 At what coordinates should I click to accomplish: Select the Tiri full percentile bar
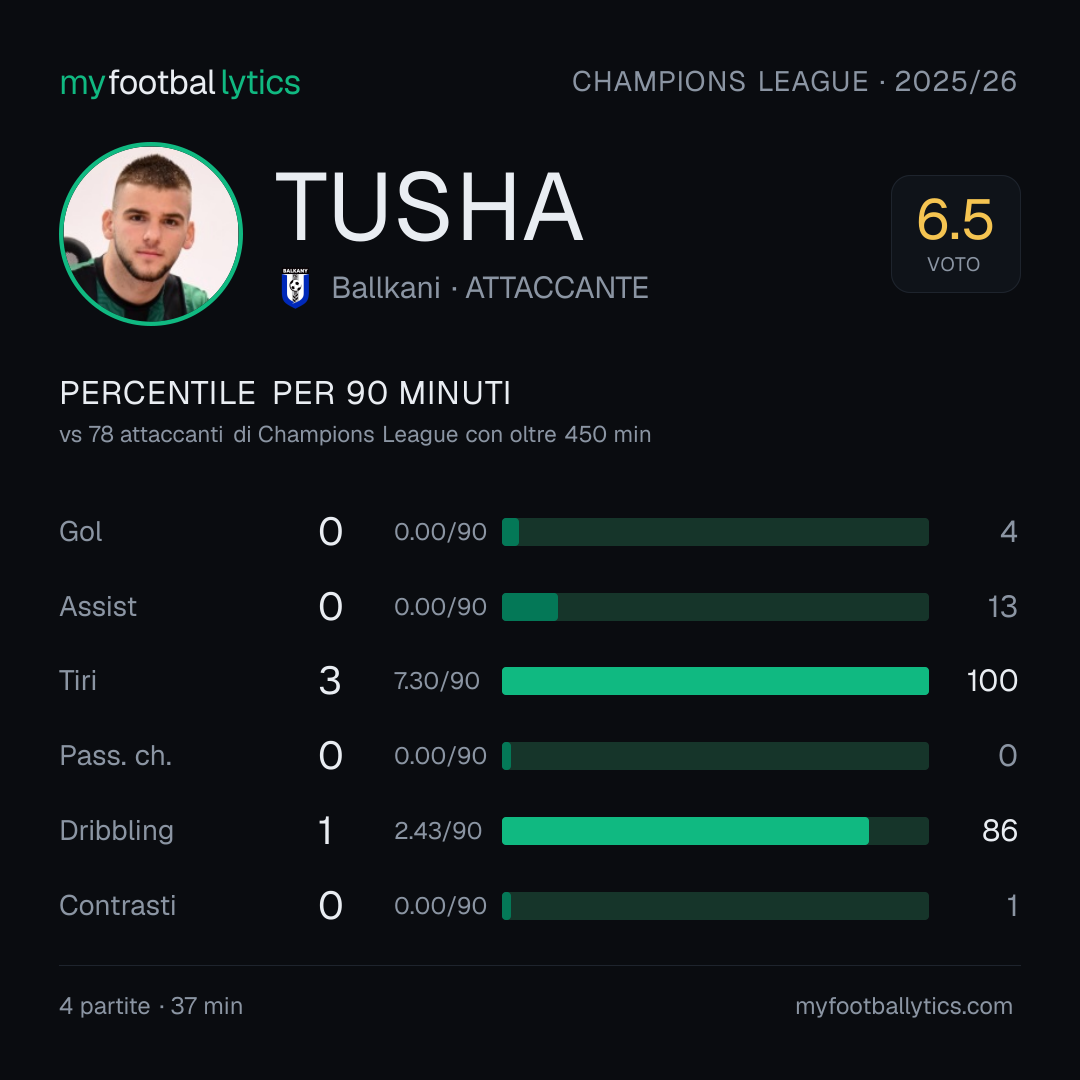(x=715, y=681)
